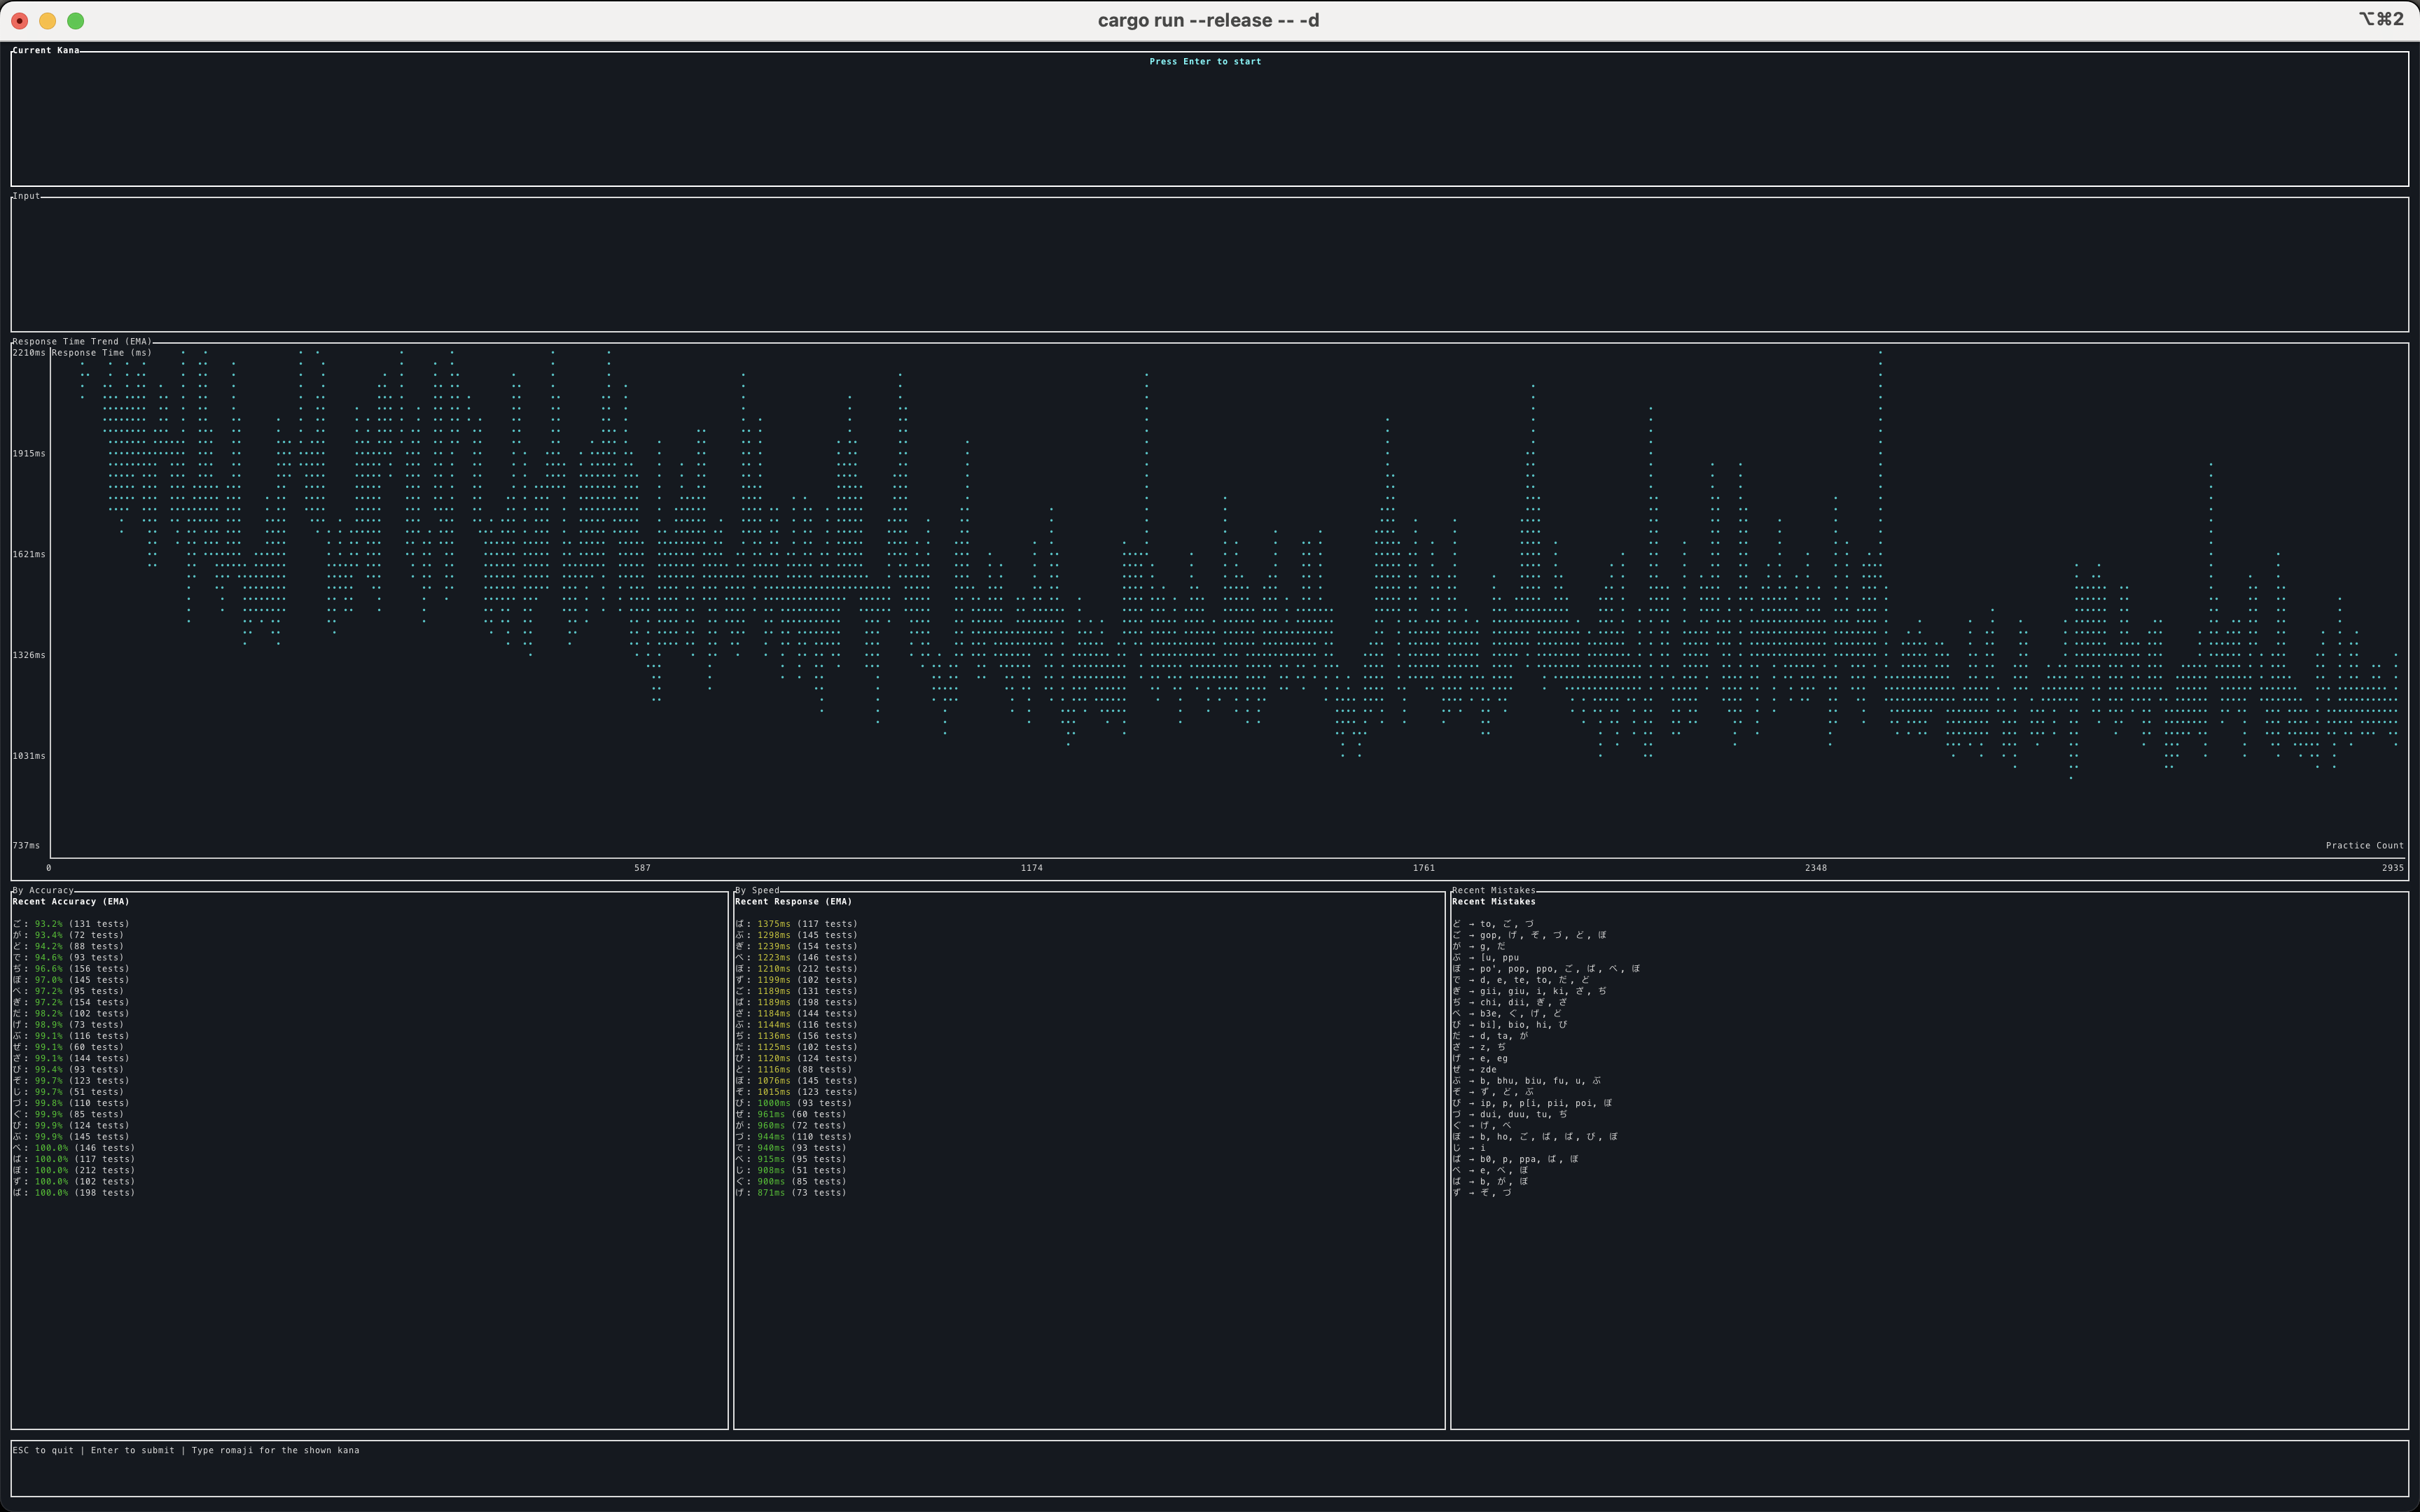Click the '1326ms' y-axis label

point(29,655)
